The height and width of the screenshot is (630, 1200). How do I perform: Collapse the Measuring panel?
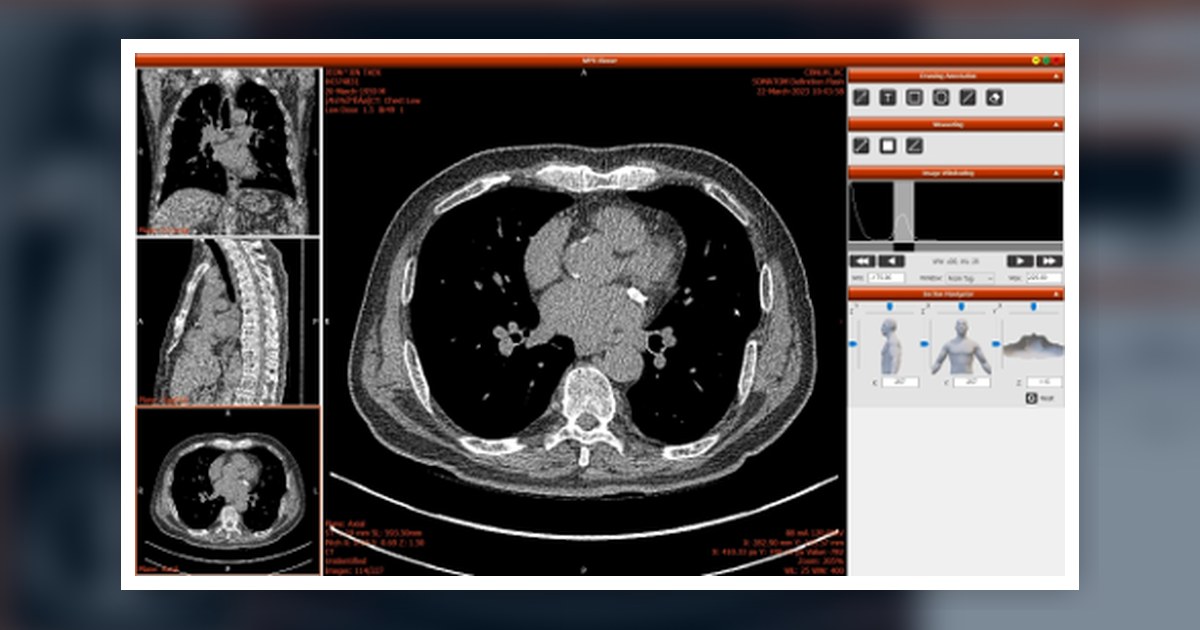(x=1058, y=125)
